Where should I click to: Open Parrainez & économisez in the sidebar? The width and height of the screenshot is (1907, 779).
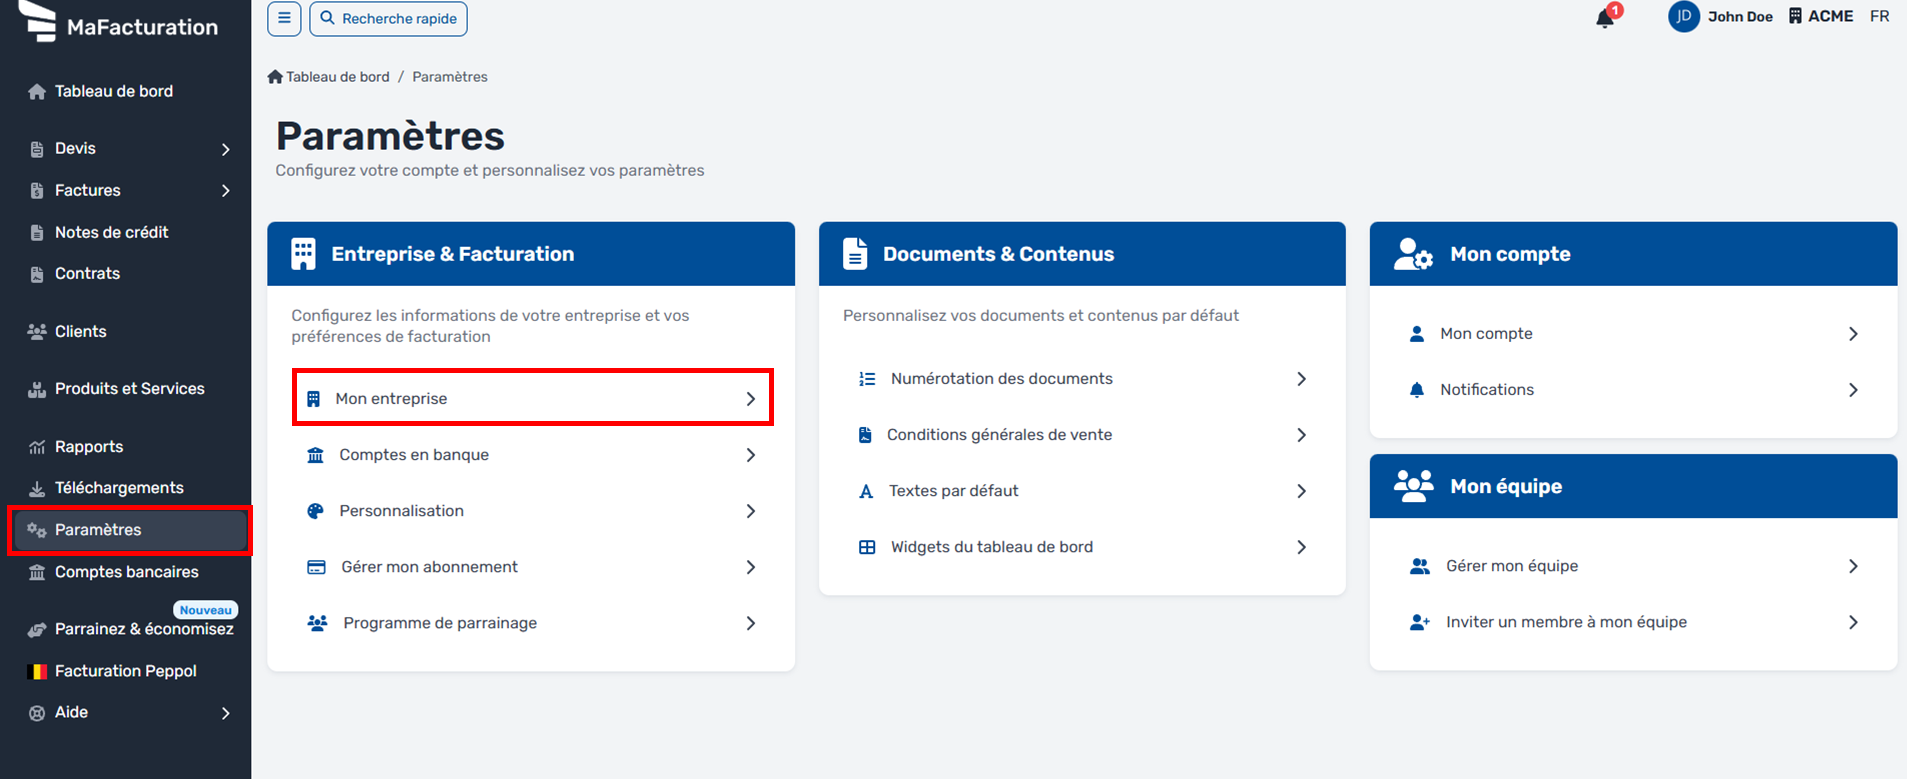tap(144, 629)
